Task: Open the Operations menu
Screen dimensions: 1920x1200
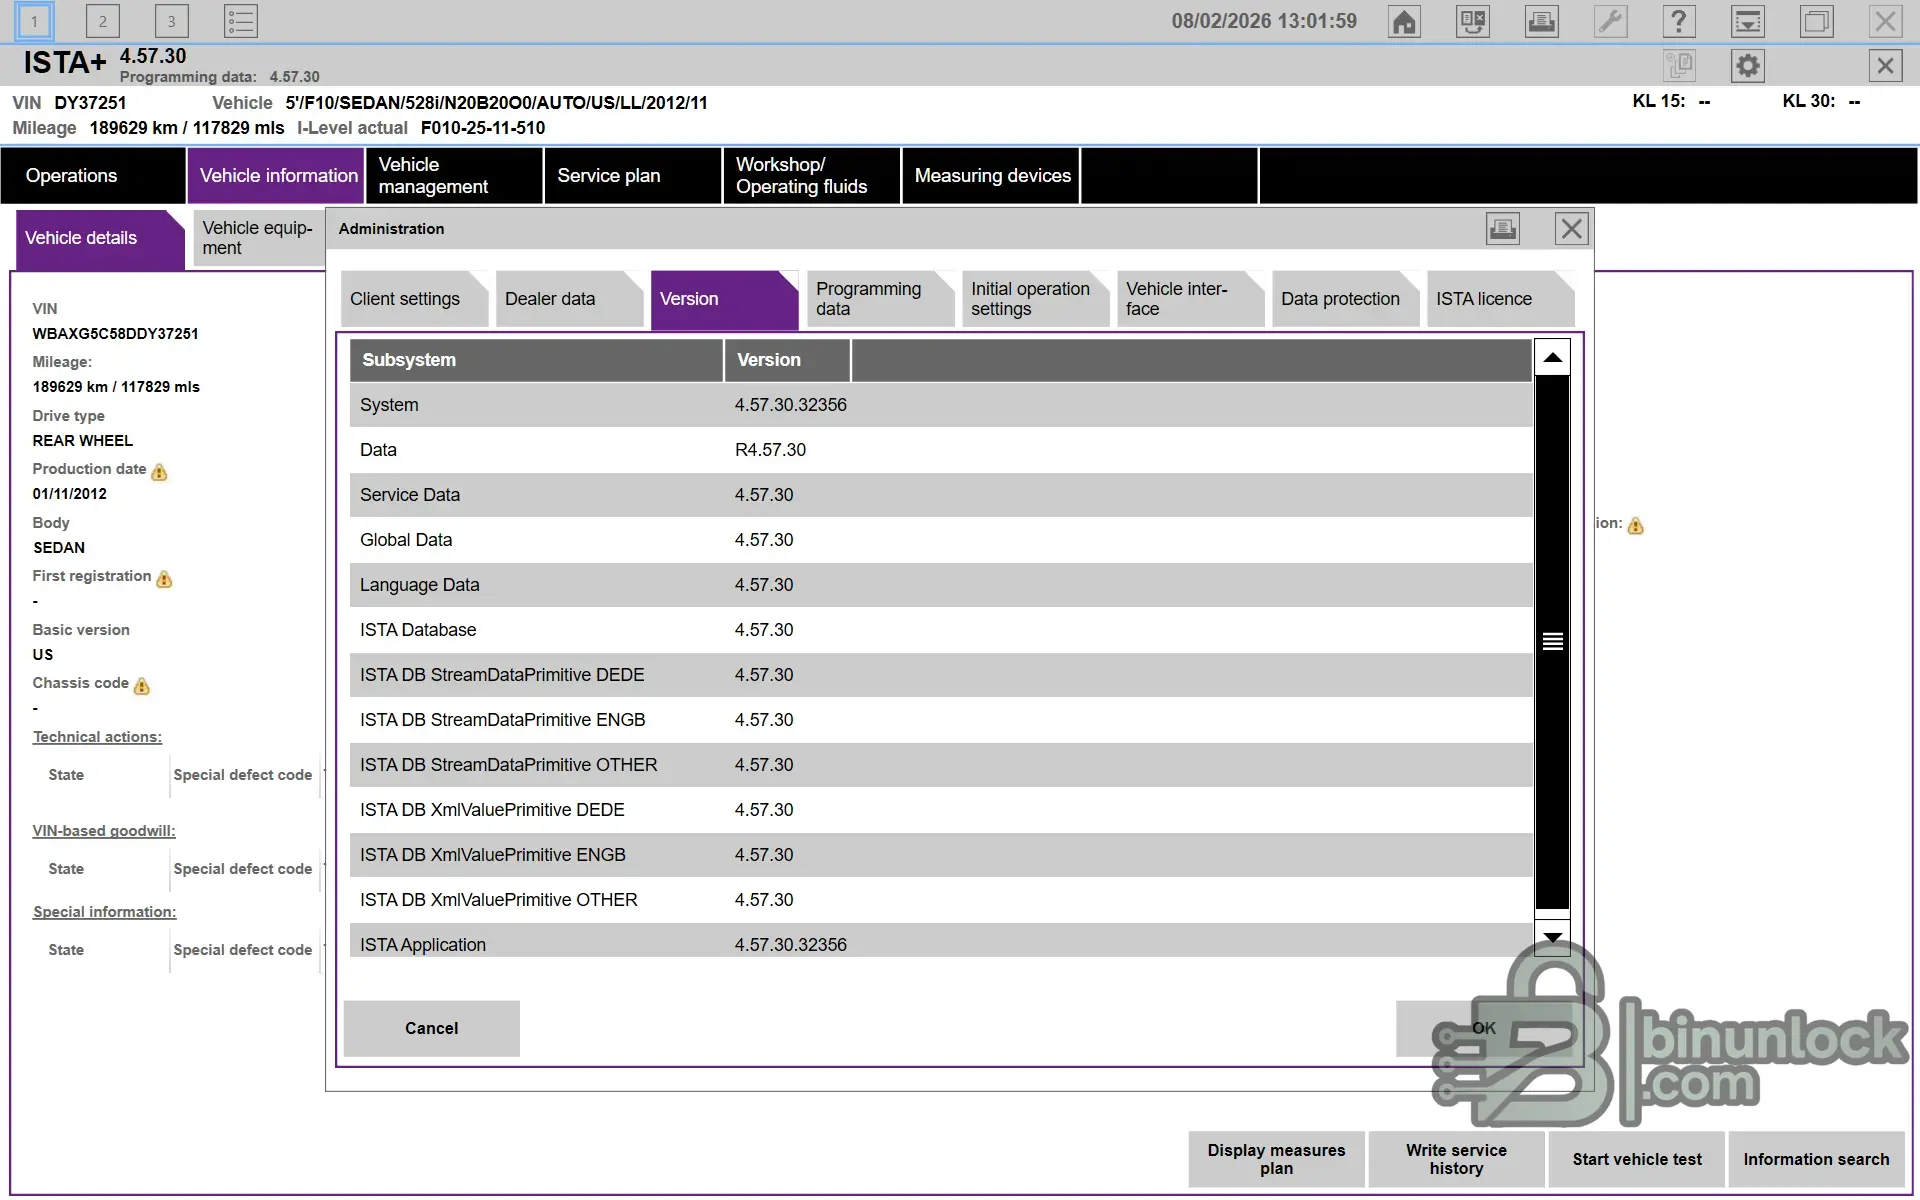Action: point(71,175)
